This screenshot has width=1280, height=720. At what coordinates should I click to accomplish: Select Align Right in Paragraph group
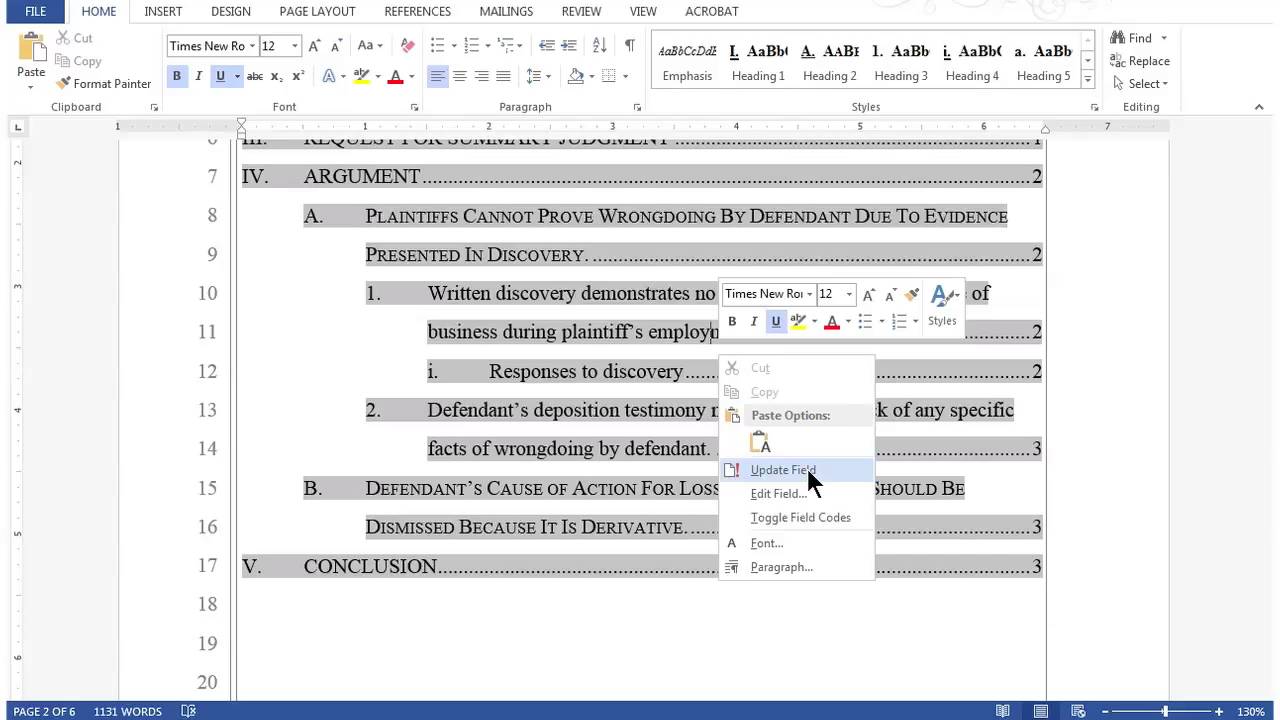coord(482,76)
